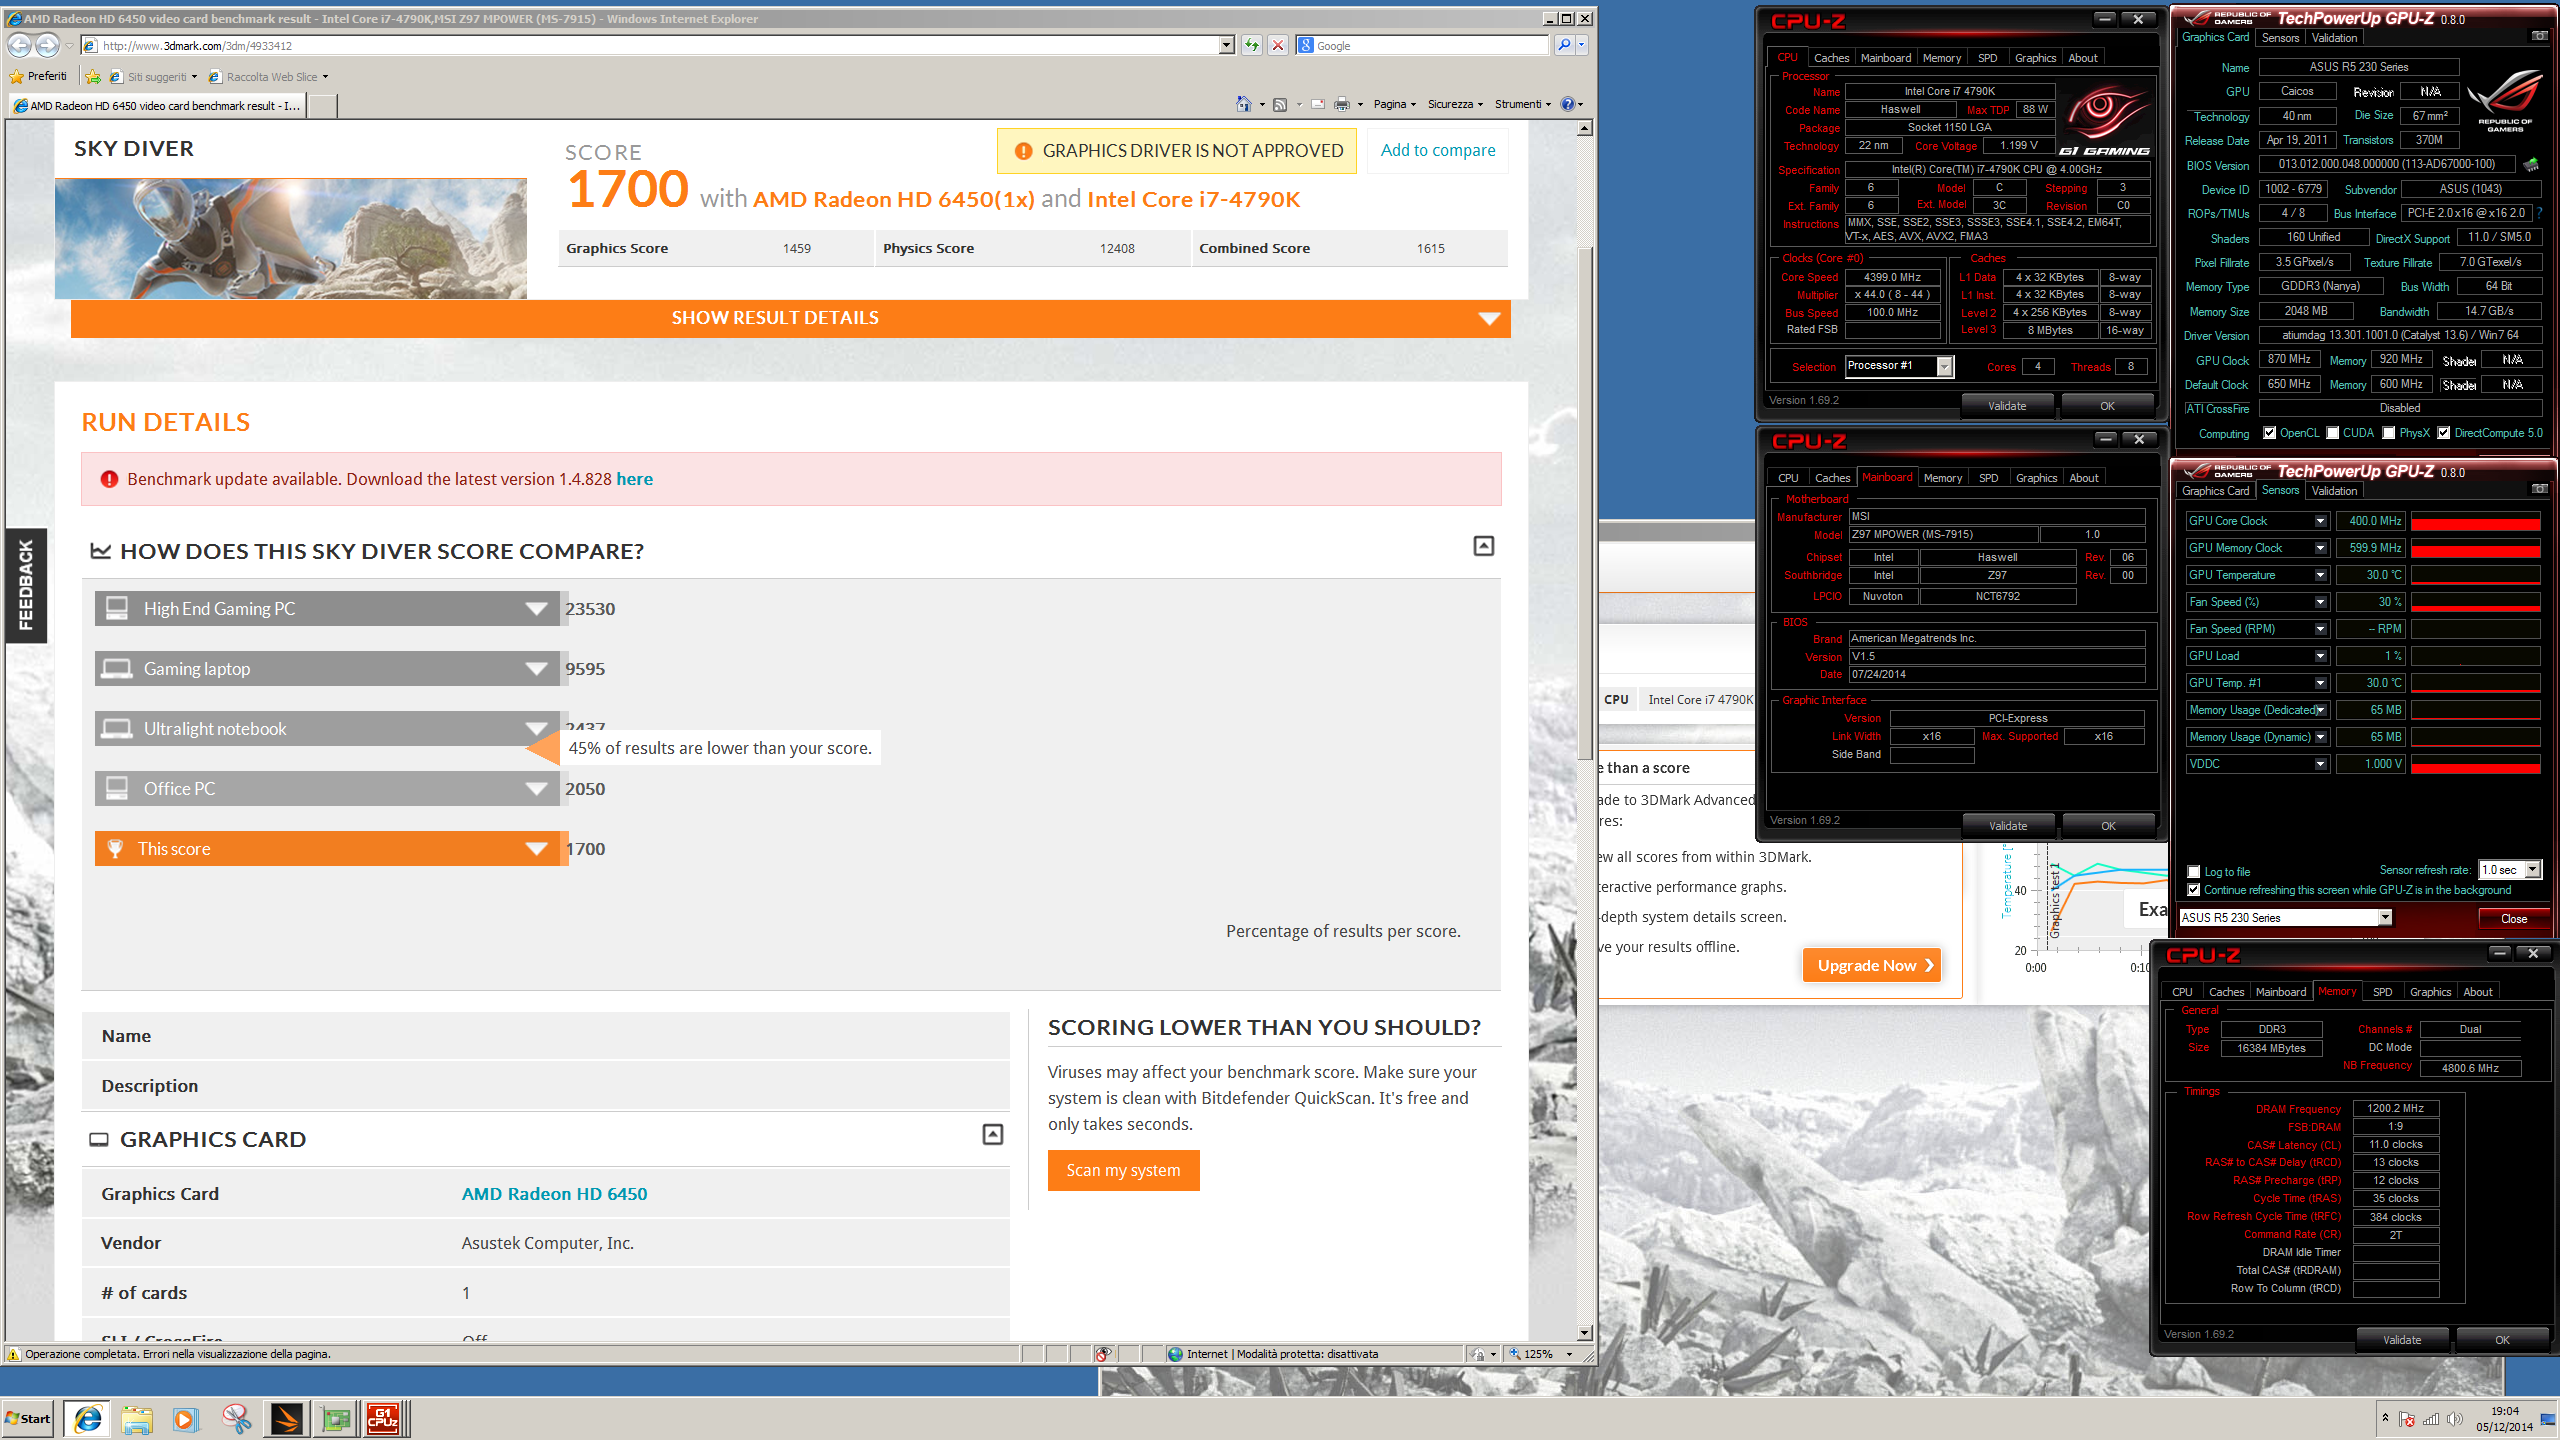2560x1440 pixels.
Task: Click the volume speaker tray icon
Action: (2454, 1419)
